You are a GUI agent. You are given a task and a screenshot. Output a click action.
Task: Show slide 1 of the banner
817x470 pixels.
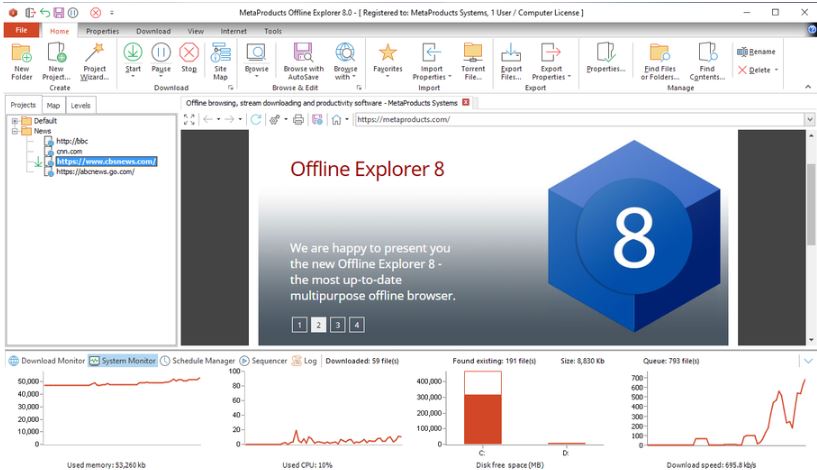299,325
